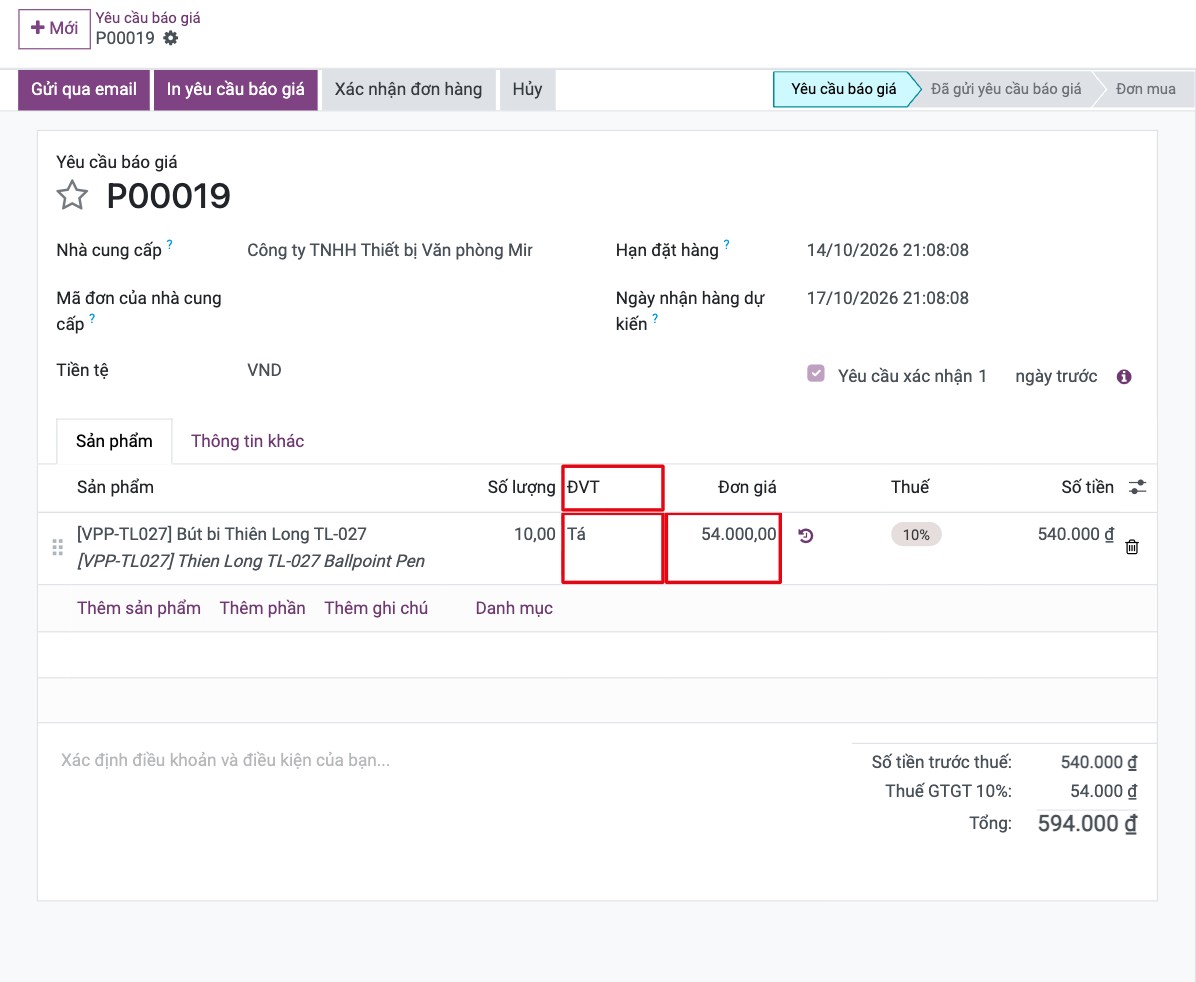The image size is (1196, 982).
Task: Click Thêm sản phẩm link
Action: coord(139,608)
